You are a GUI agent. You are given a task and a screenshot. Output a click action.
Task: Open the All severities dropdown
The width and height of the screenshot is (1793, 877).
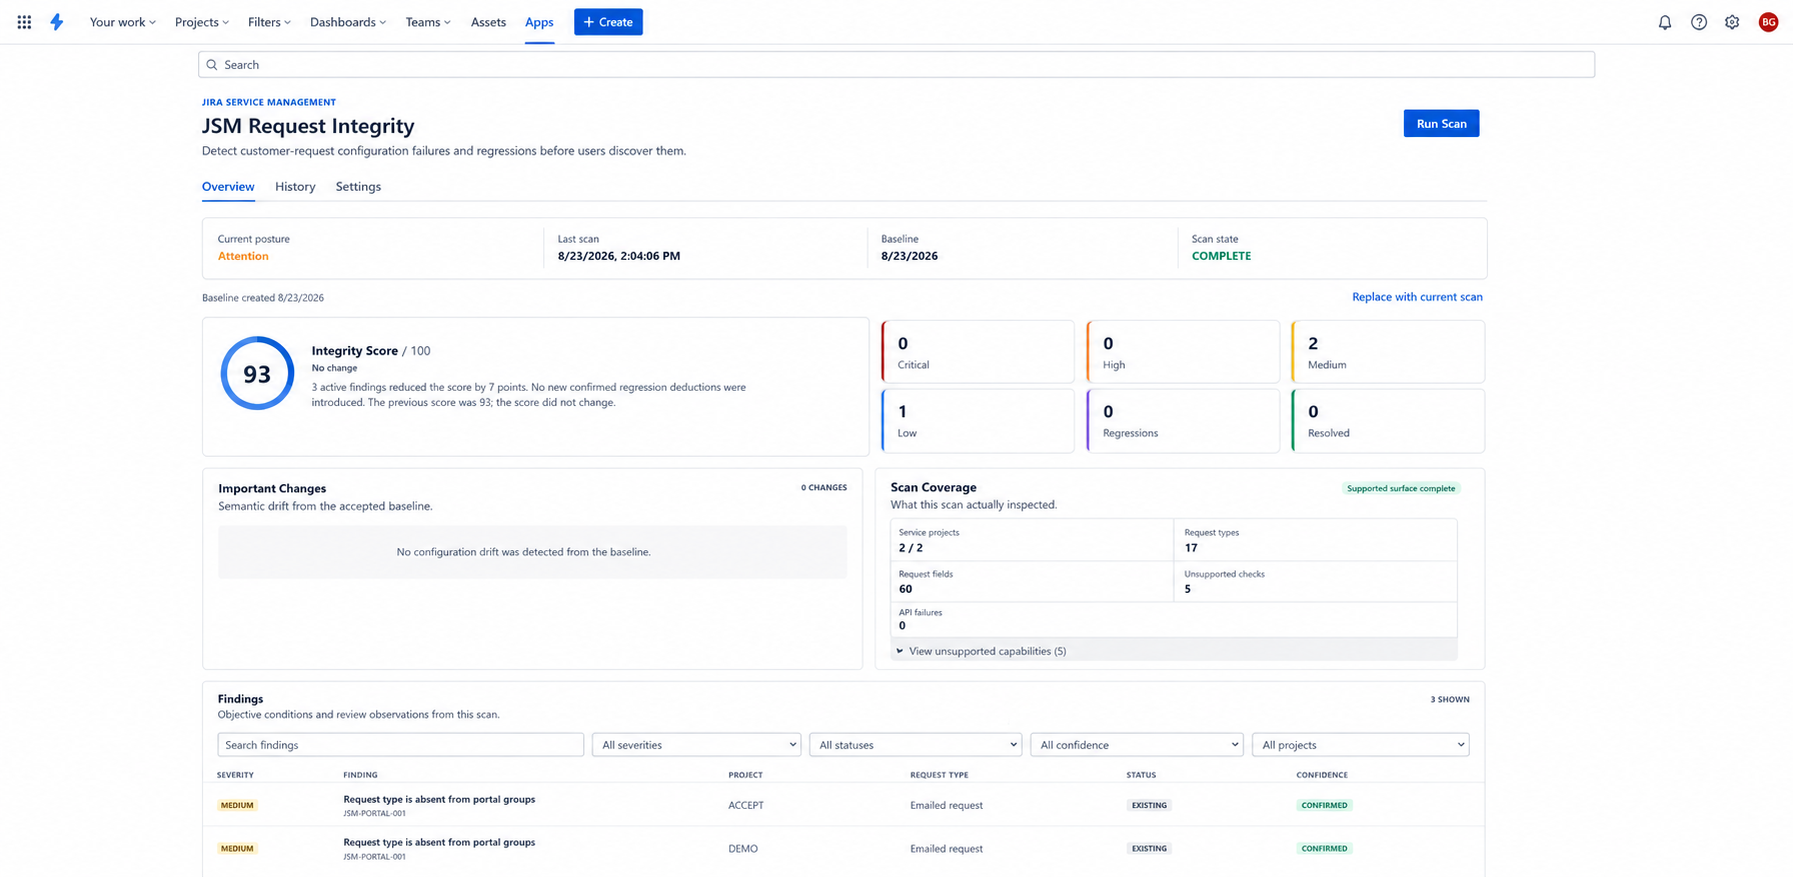(697, 745)
